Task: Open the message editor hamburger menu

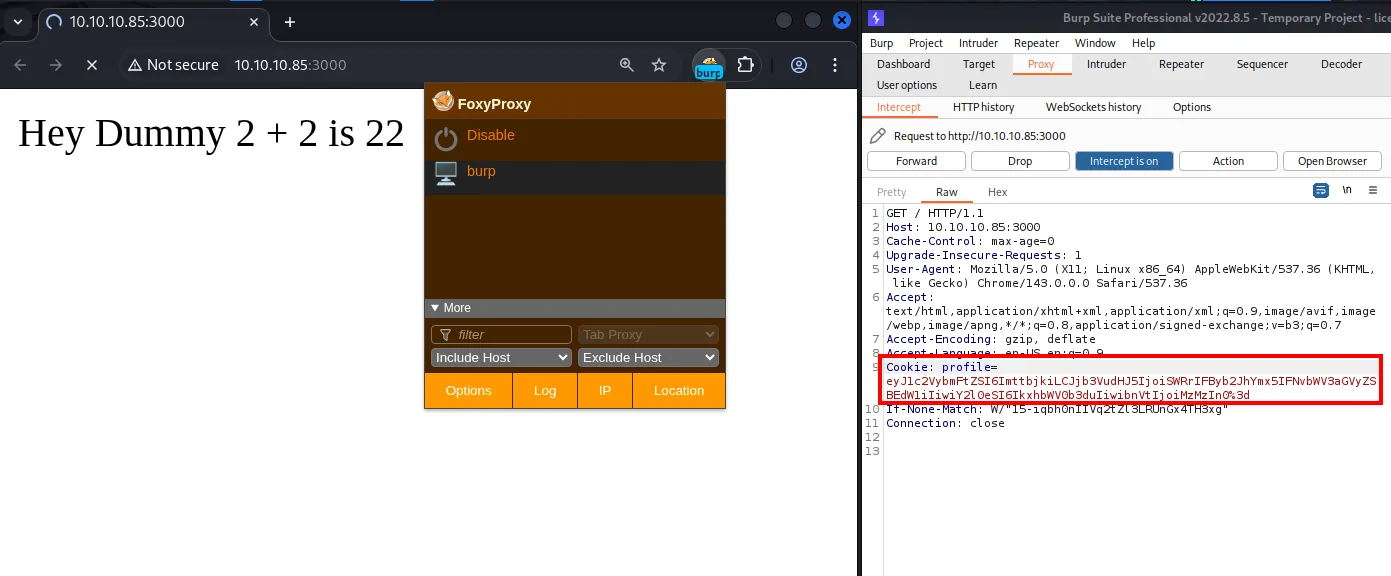Action: 1373,190
